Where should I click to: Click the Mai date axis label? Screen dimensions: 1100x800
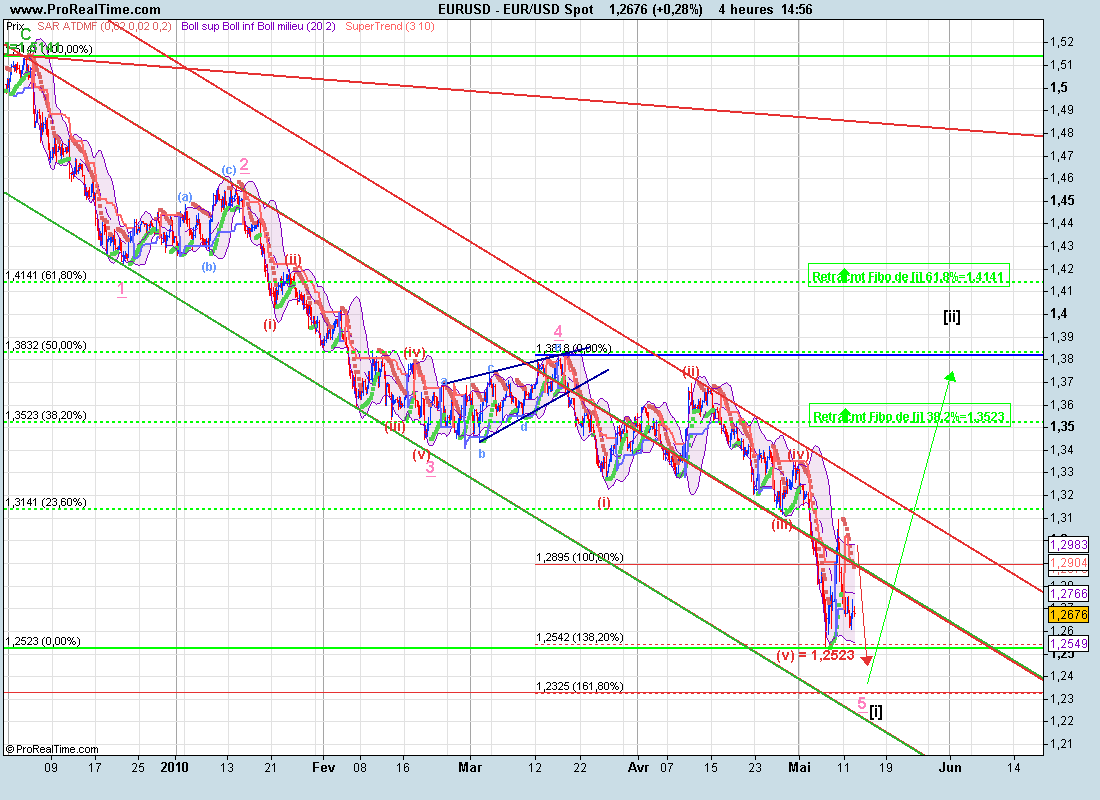[x=799, y=768]
